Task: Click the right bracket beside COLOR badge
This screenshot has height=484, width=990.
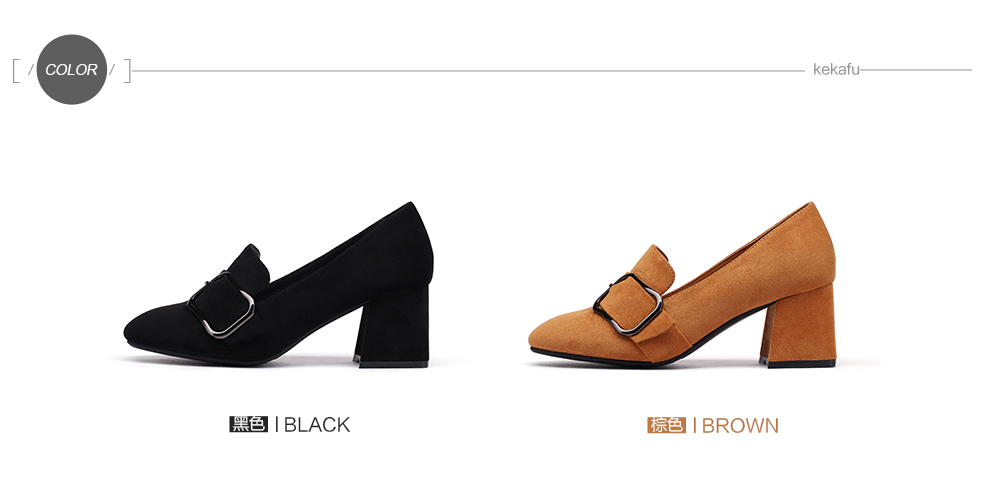Action: click(x=127, y=71)
